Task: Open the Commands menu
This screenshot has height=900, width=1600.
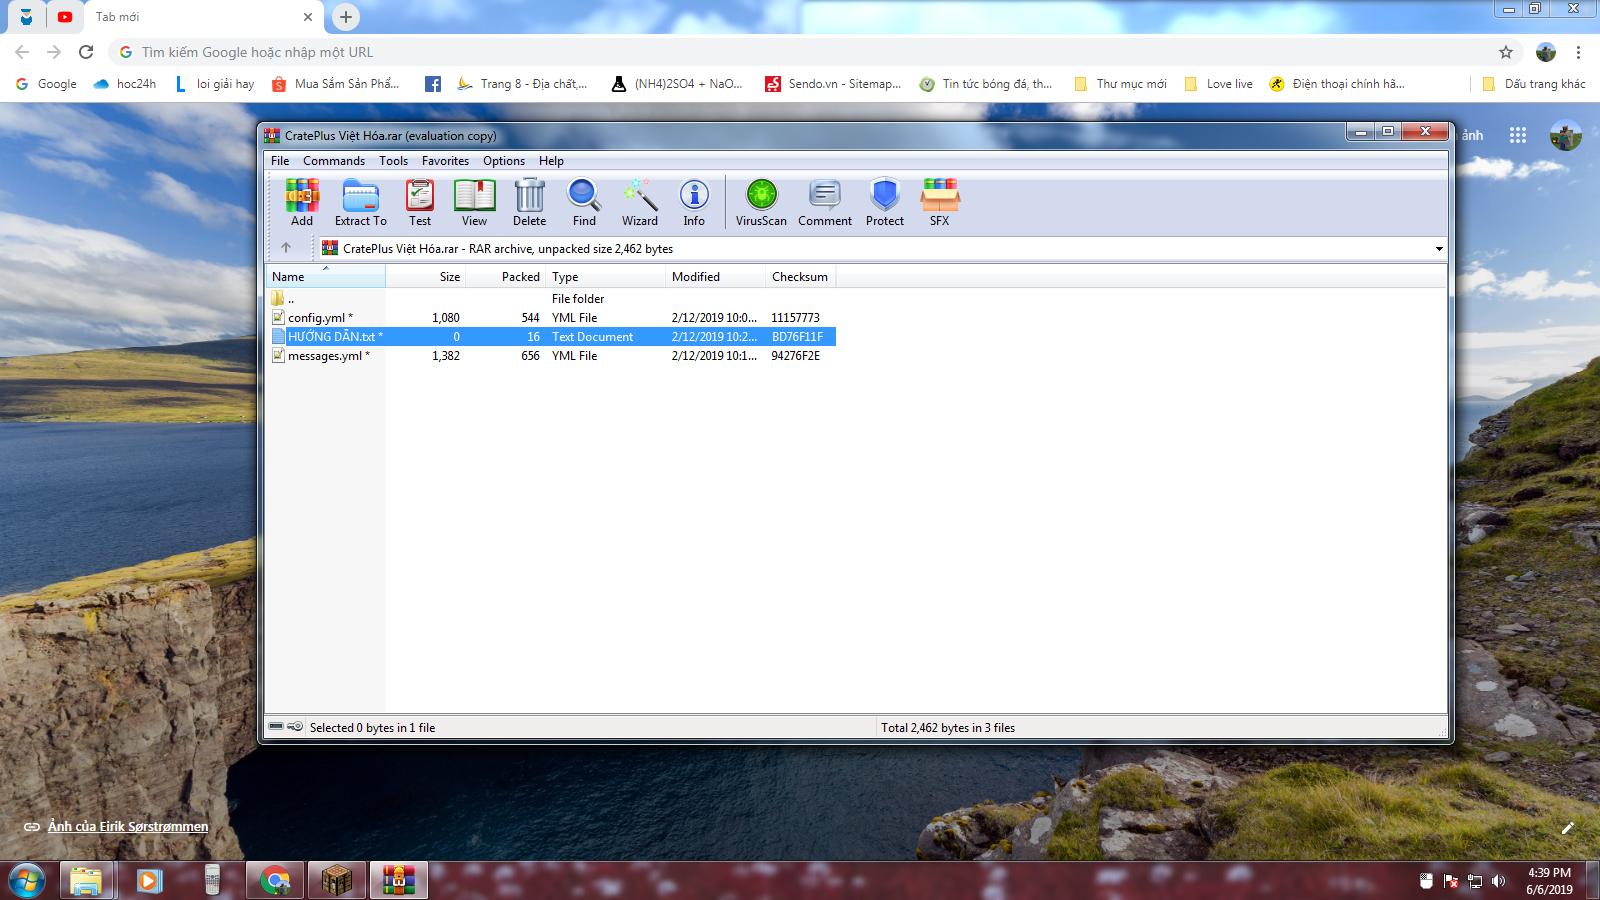Action: point(334,161)
